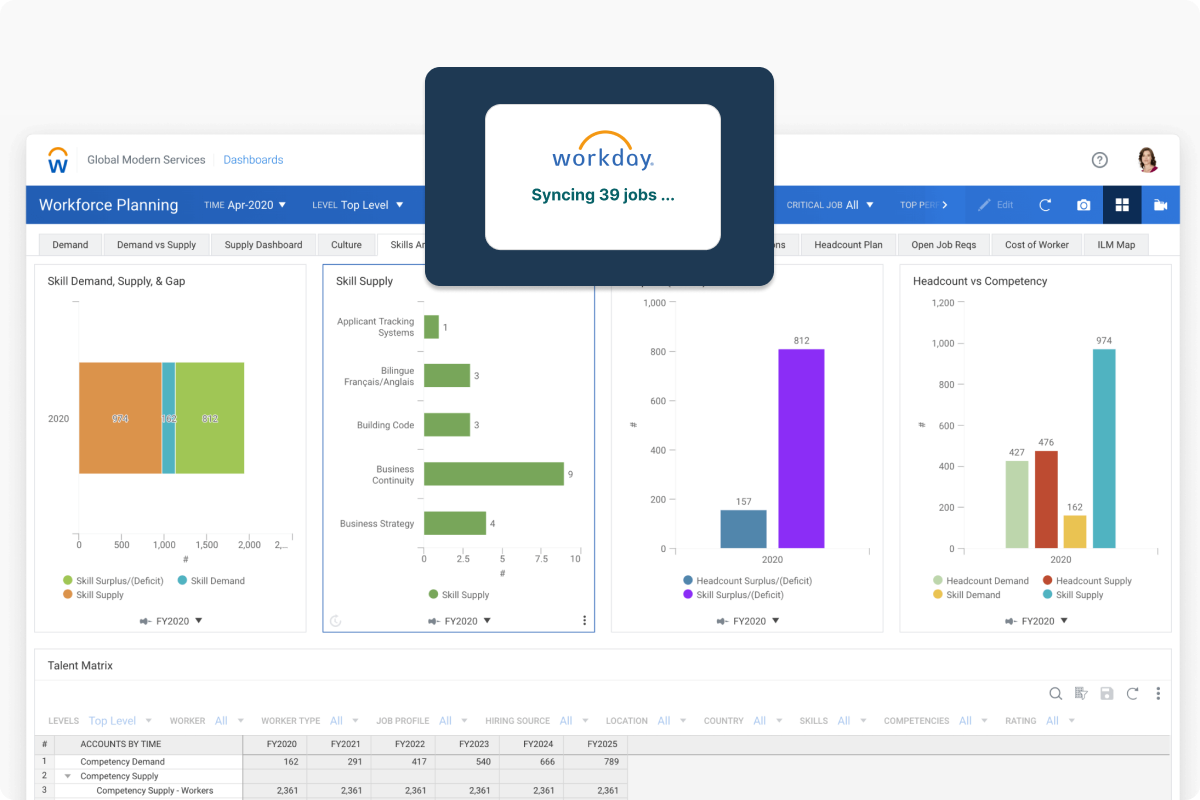Open the HIRING SOURCE All filter dropdown

537,721
